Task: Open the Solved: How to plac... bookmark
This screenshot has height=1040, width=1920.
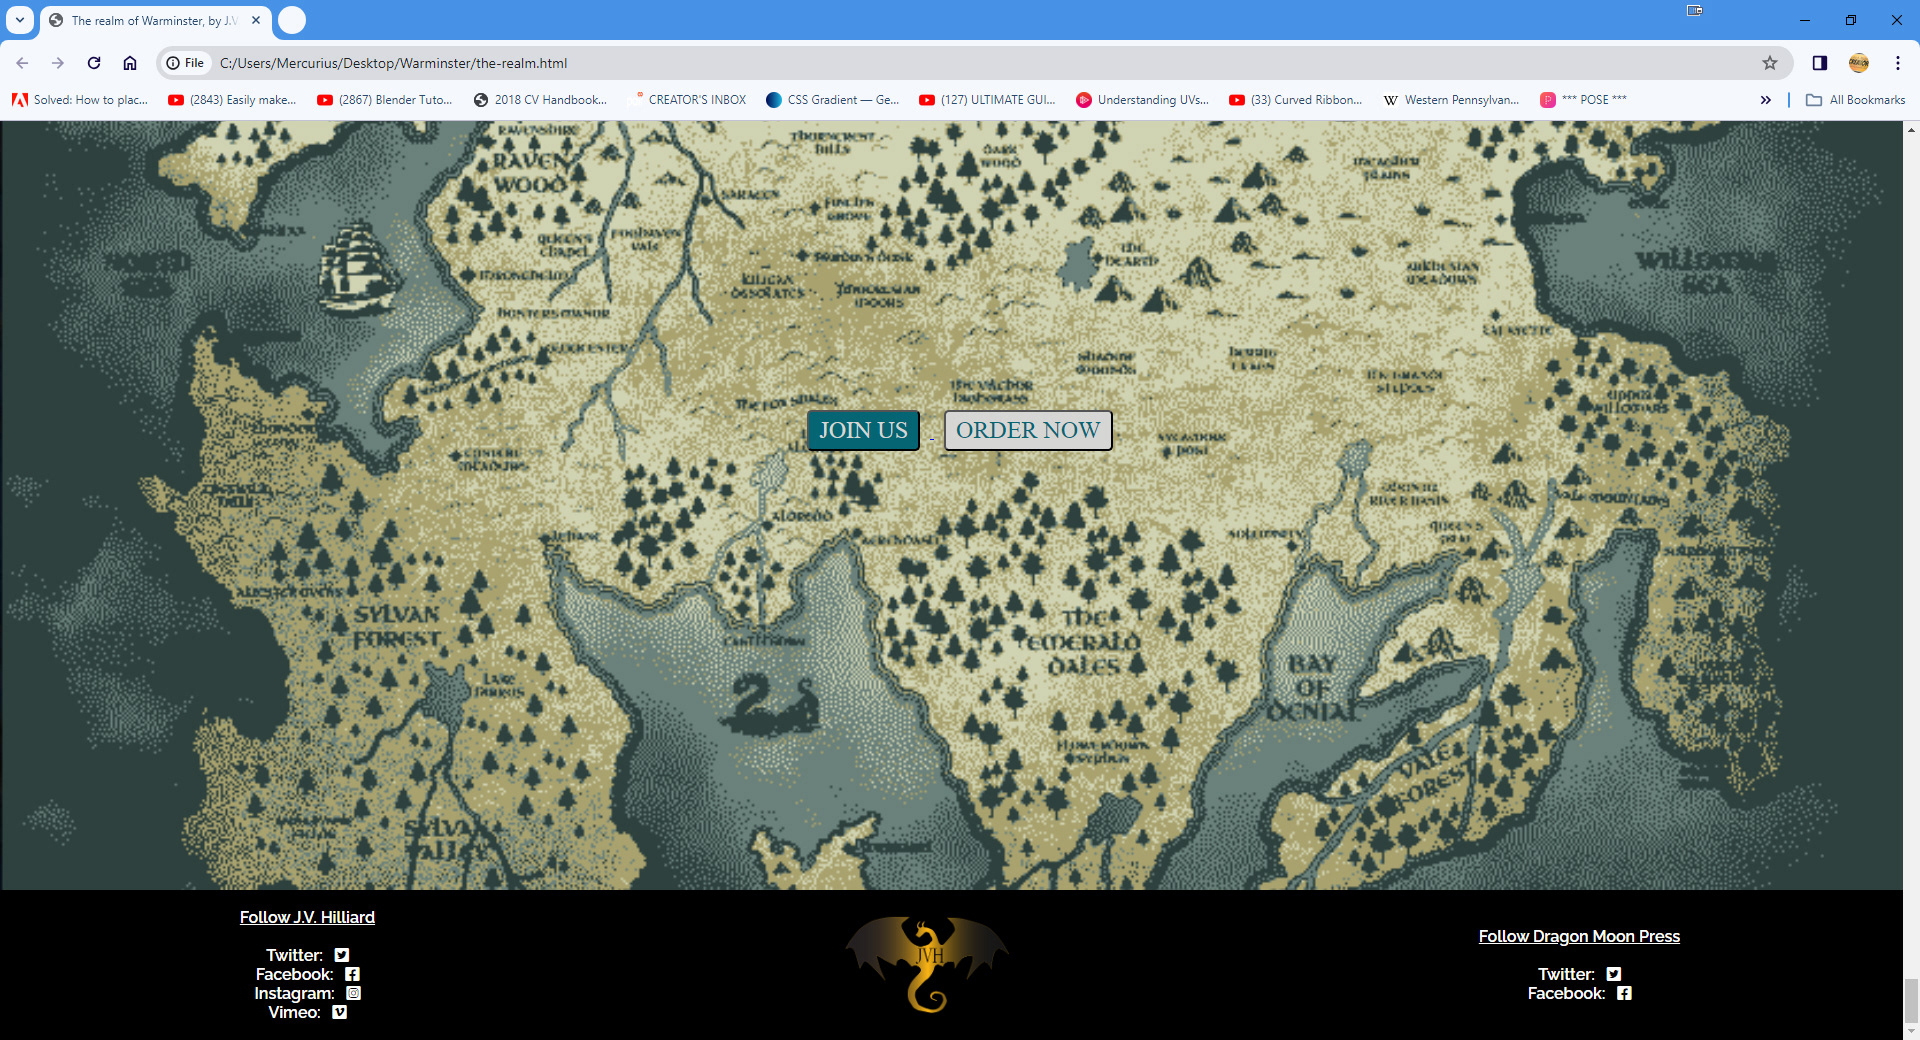Action: [x=80, y=100]
